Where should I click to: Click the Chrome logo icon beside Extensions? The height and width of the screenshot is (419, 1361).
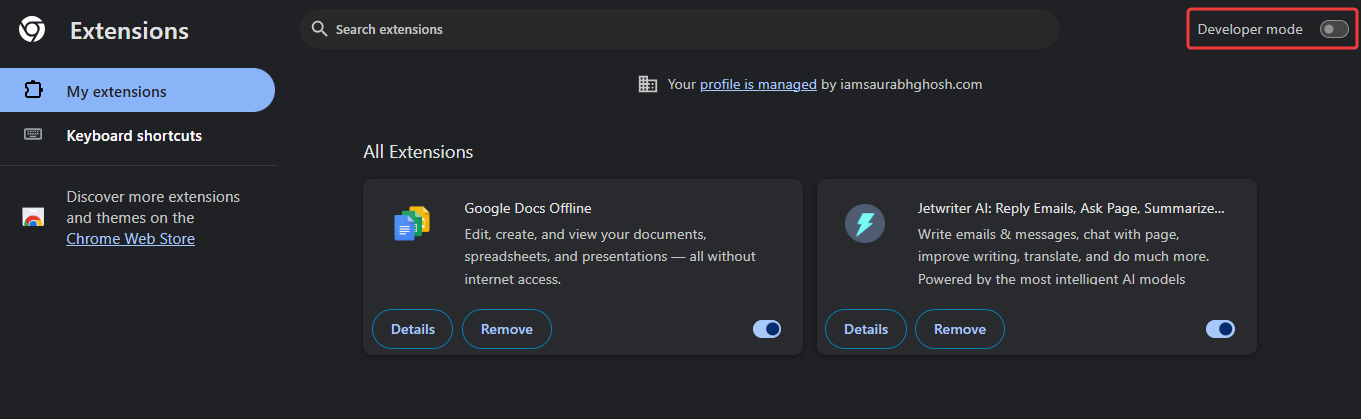32,31
